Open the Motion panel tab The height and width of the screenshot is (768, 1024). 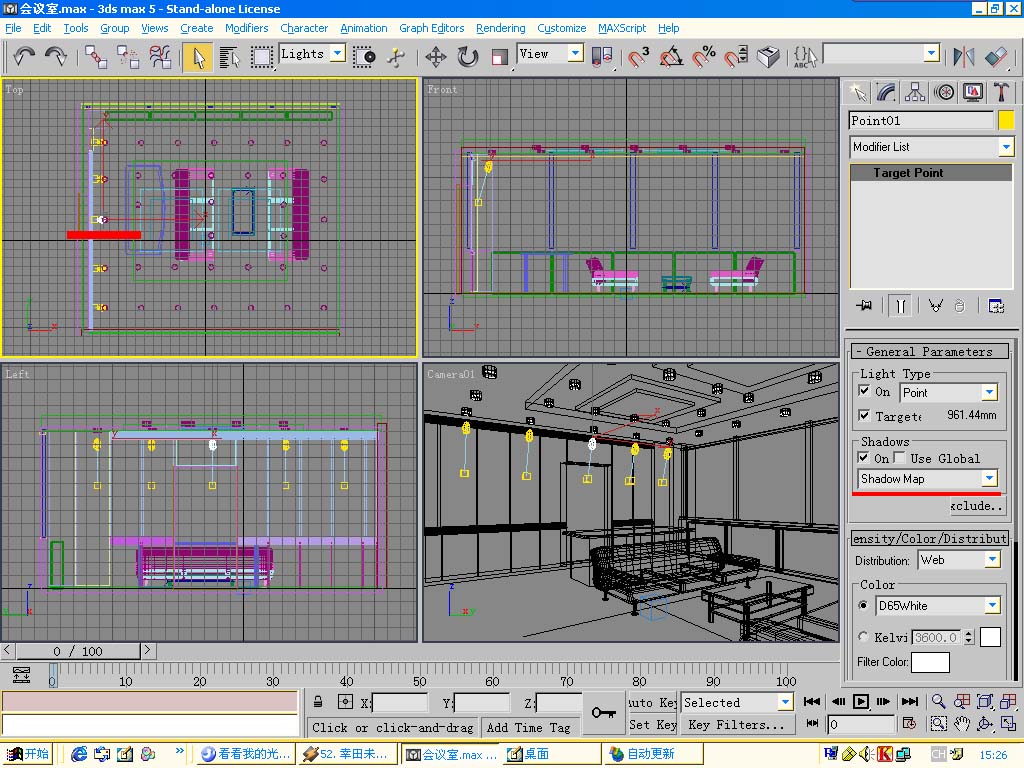click(x=944, y=92)
